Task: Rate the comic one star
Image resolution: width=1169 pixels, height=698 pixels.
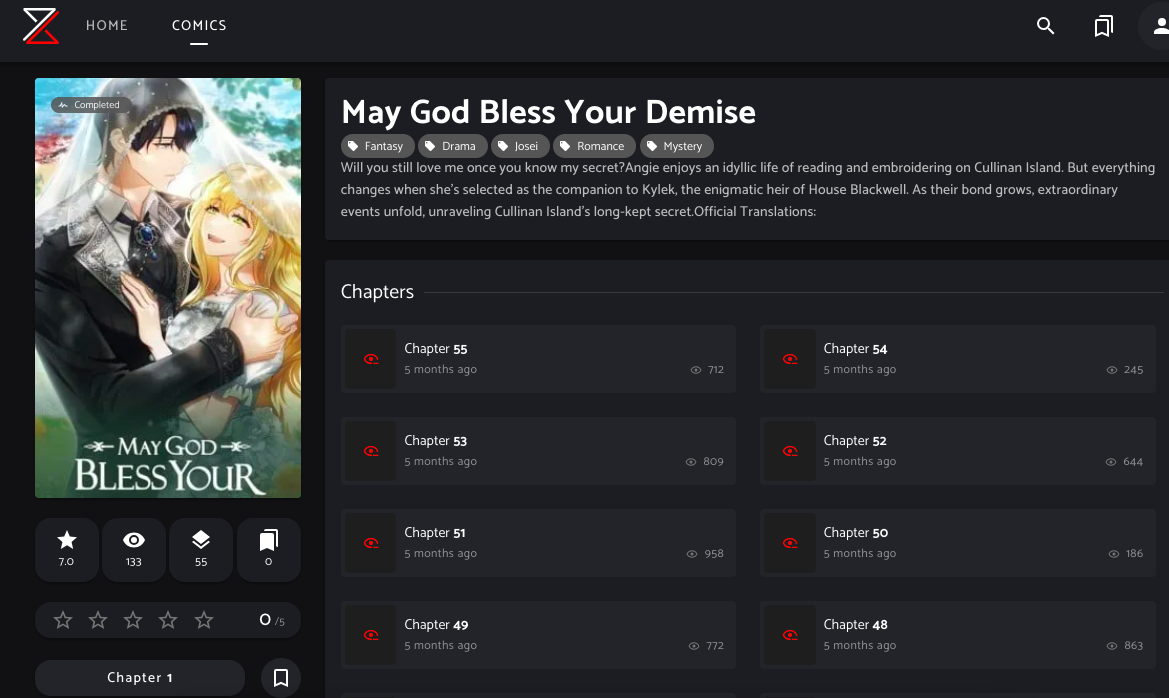Action: coord(63,621)
